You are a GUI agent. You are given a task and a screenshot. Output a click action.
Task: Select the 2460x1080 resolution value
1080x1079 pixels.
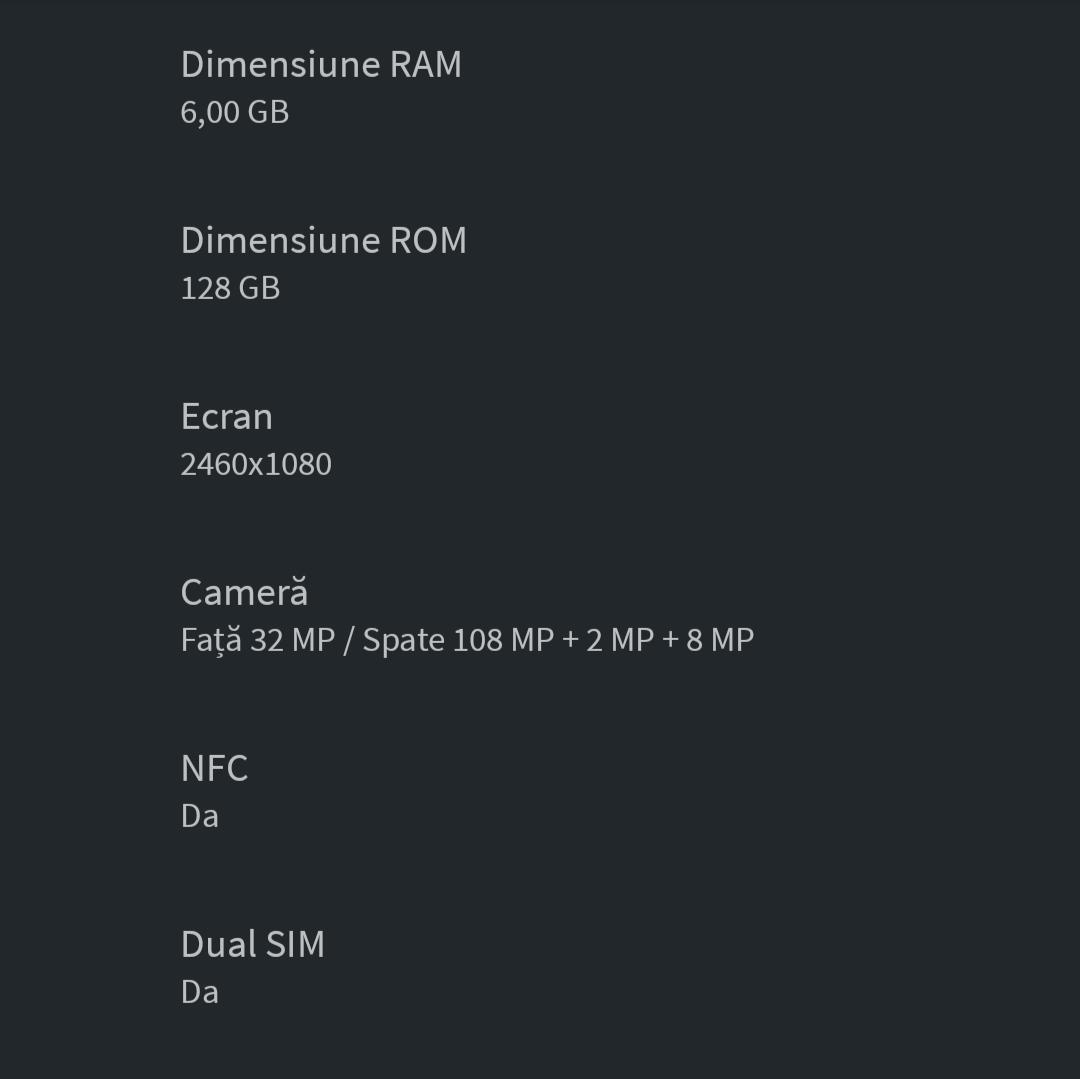(256, 464)
